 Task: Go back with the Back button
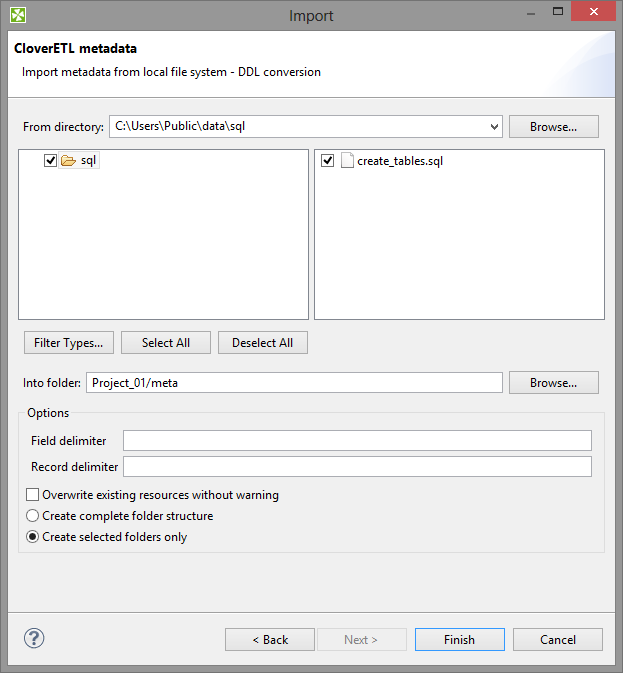(x=270, y=640)
